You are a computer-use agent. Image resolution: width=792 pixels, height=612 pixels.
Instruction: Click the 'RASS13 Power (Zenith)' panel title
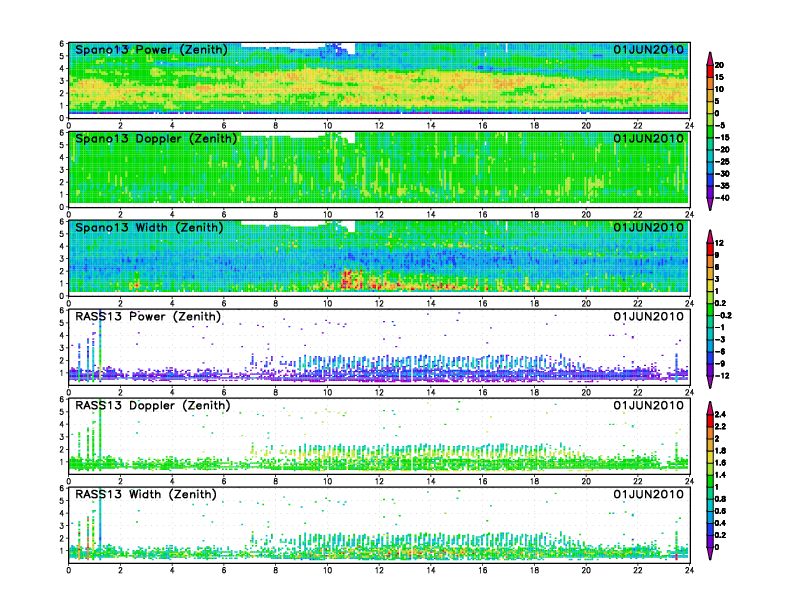coord(148,317)
